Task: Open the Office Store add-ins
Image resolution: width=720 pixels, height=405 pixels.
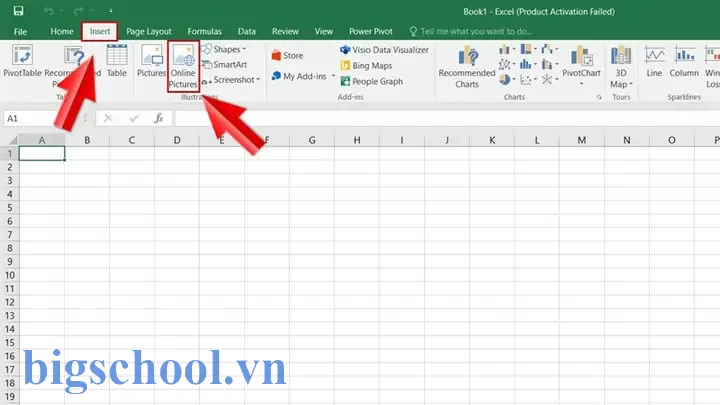Action: pos(287,56)
